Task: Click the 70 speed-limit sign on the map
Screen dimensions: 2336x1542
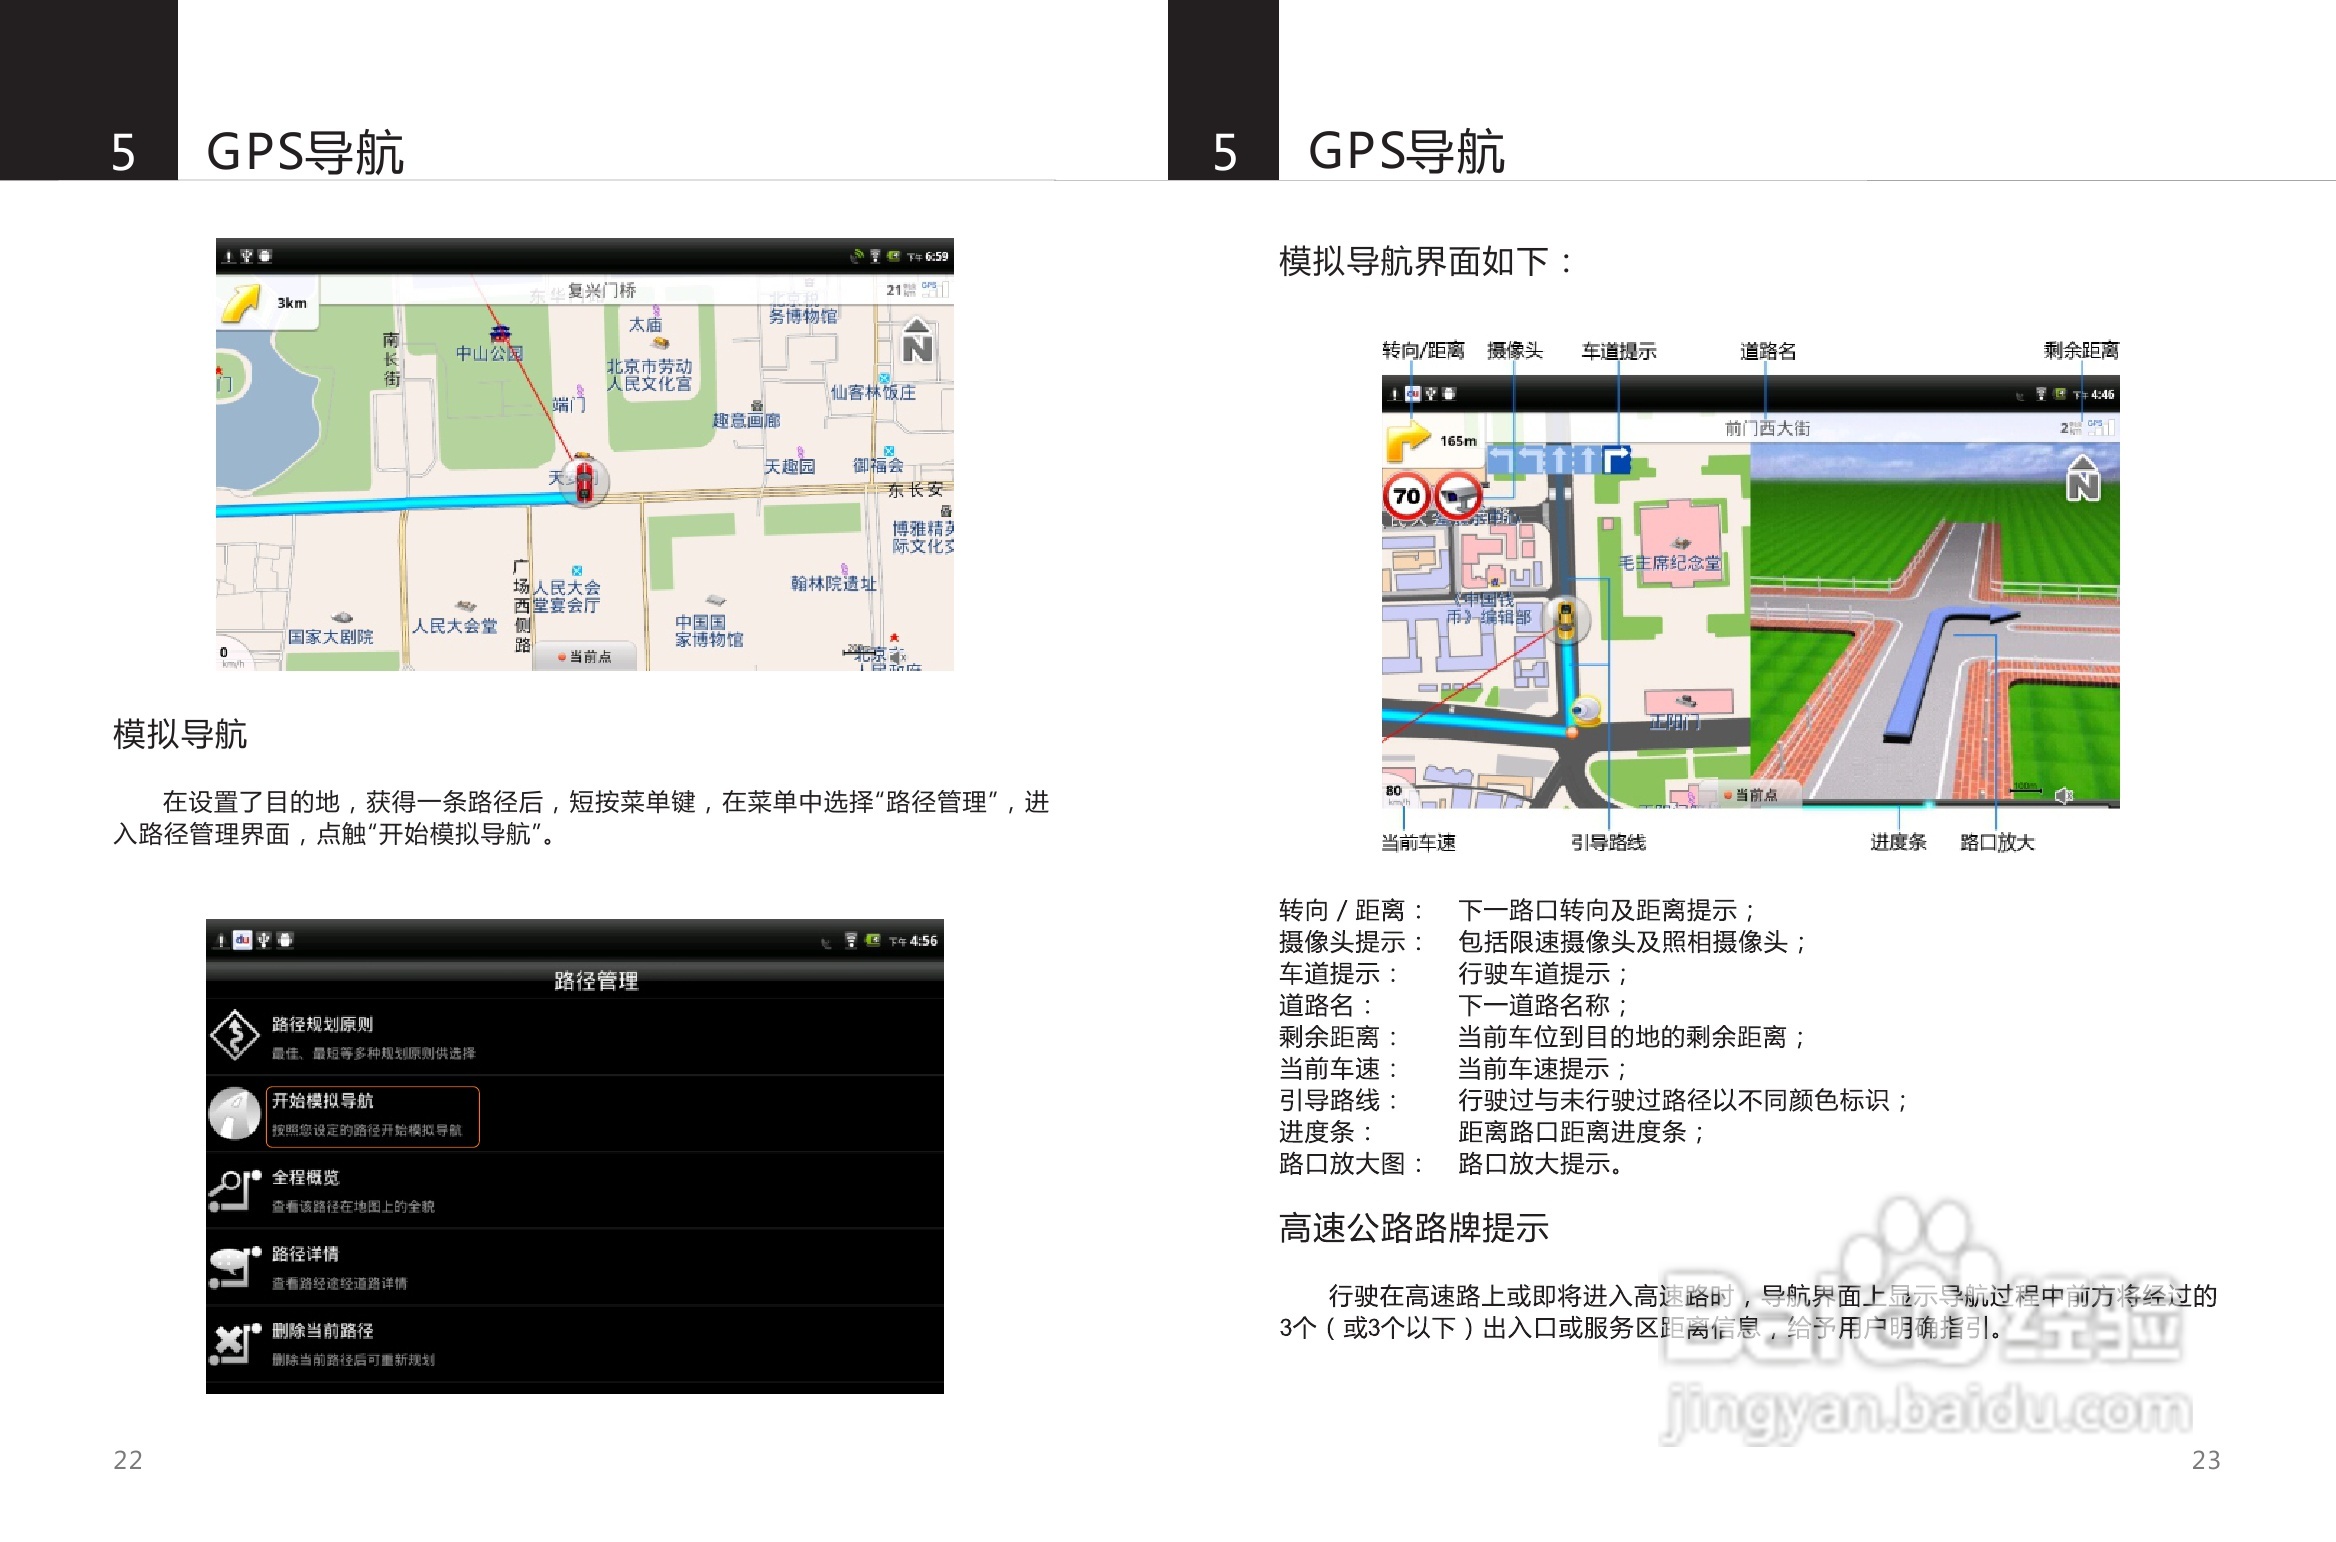Action: pyautogui.click(x=1406, y=496)
